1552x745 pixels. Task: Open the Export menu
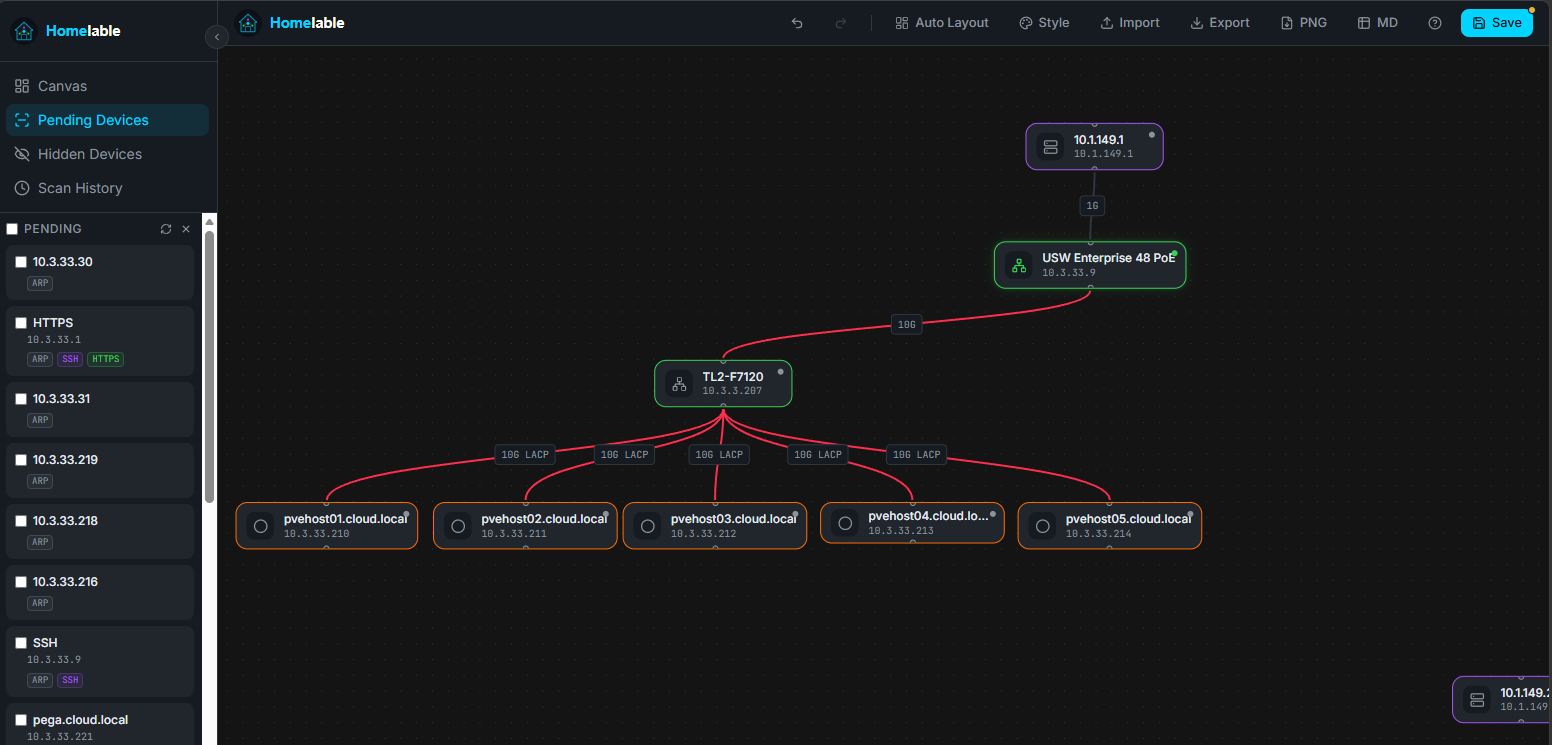pyautogui.click(x=1220, y=23)
